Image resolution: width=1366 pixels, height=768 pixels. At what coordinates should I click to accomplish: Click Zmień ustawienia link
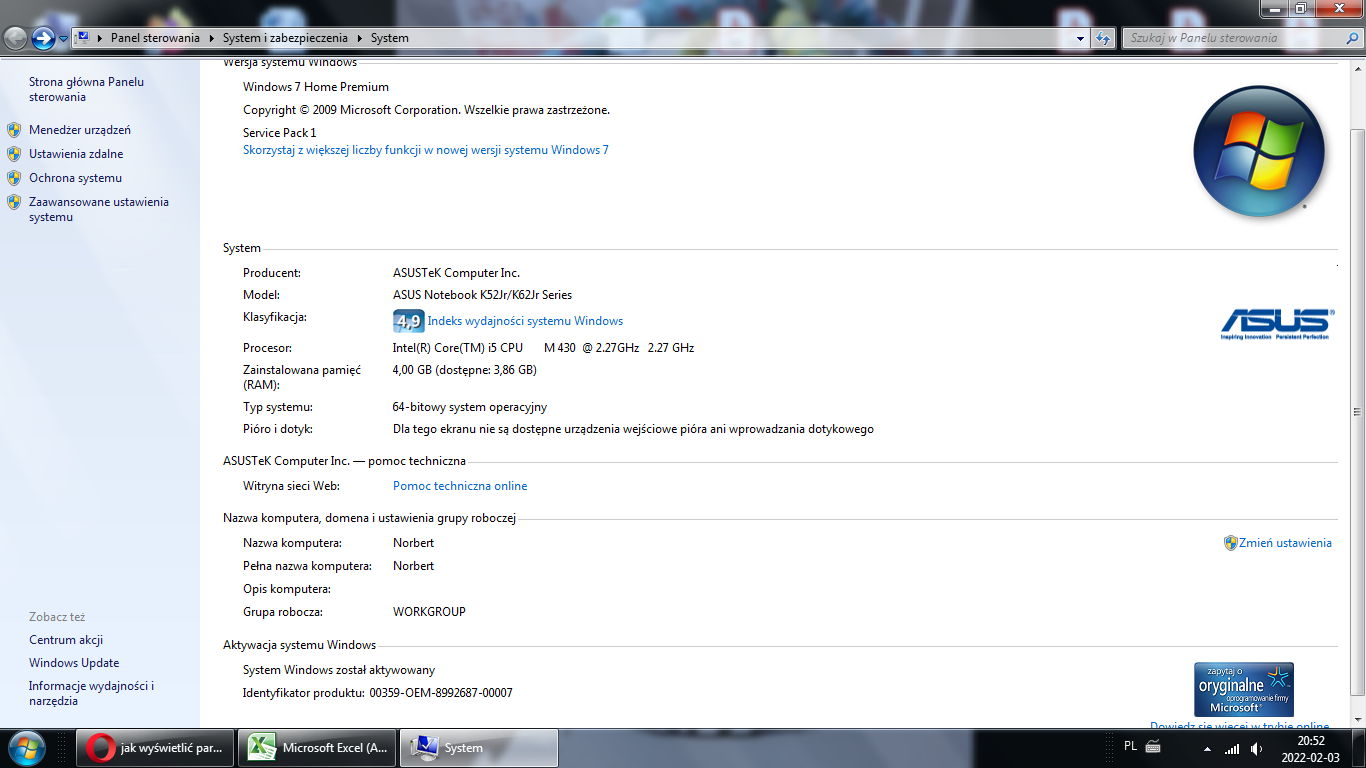pos(1285,543)
